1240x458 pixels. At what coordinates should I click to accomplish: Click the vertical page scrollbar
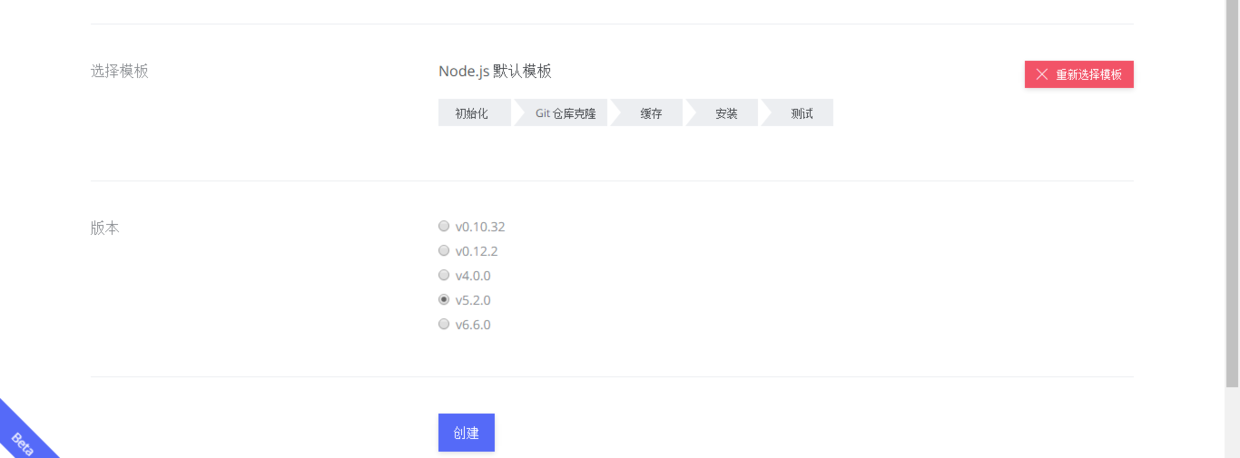tap(1232, 193)
